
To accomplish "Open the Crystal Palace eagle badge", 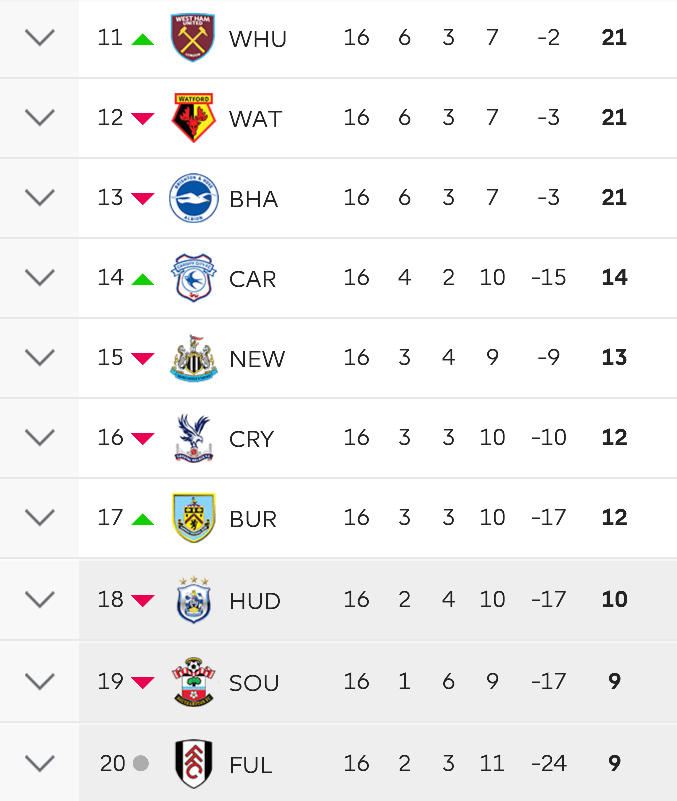I will tap(194, 438).
